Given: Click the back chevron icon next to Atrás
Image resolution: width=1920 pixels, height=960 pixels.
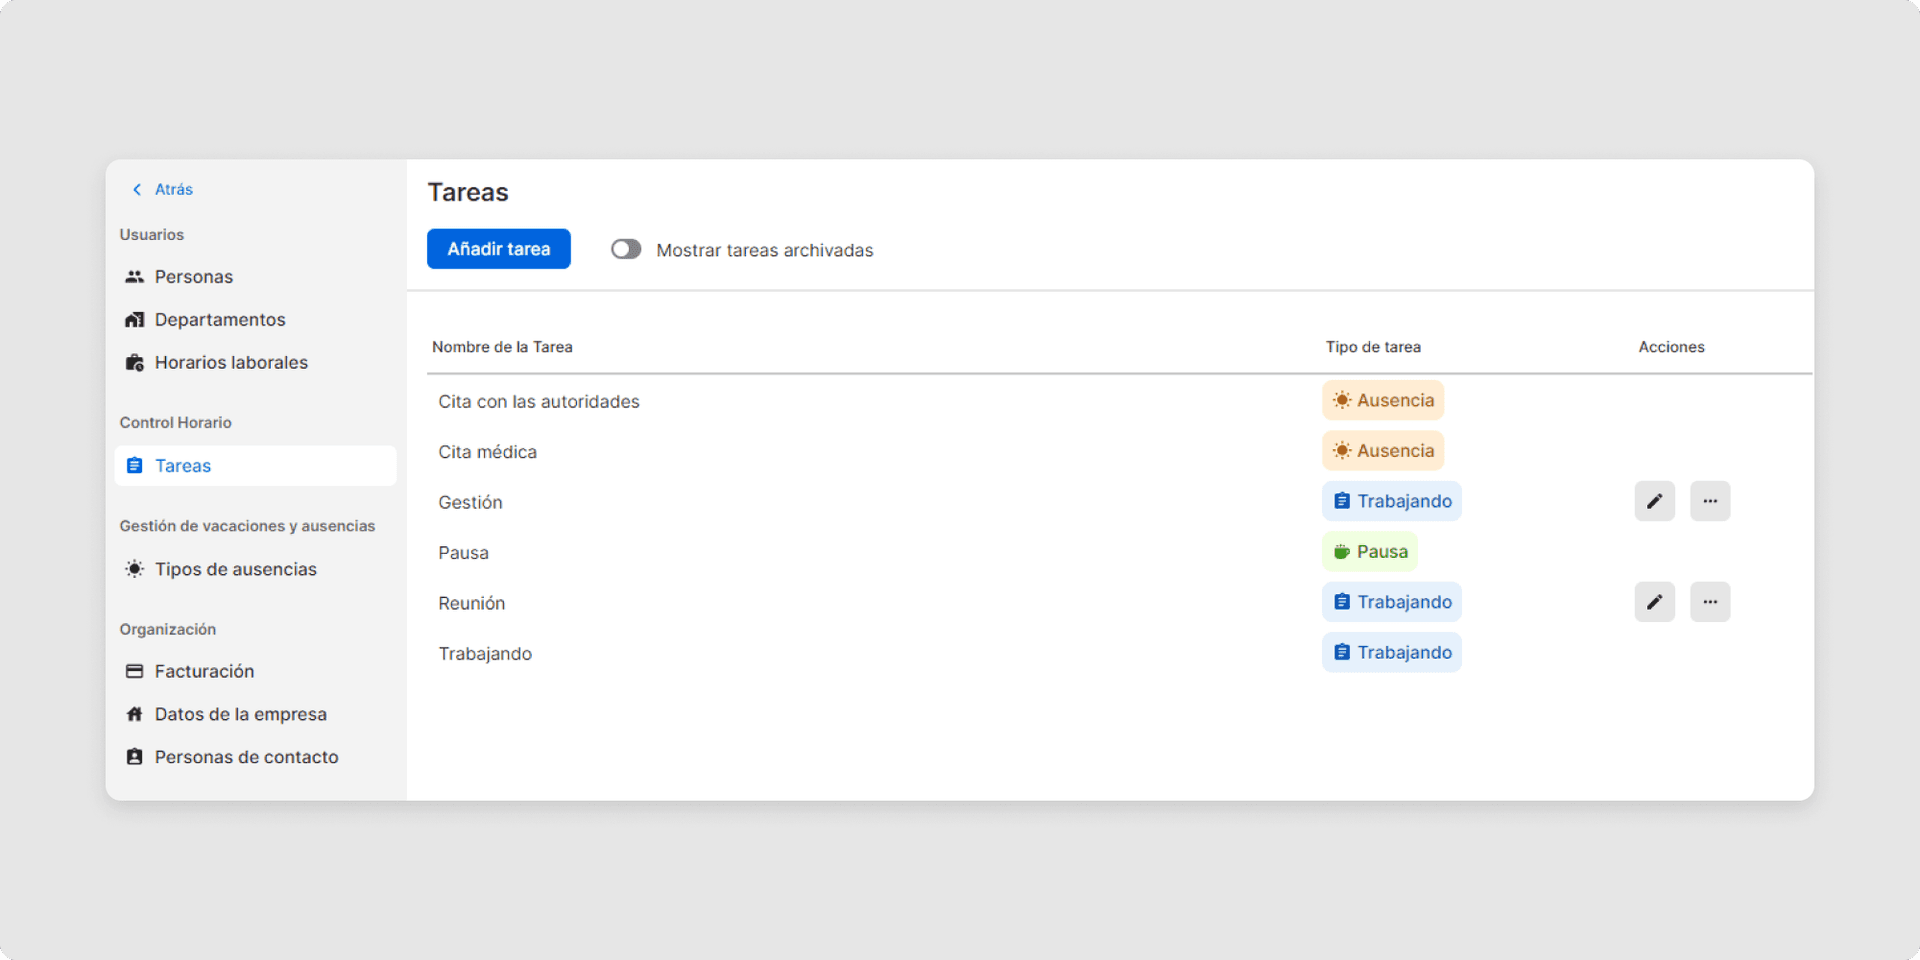Looking at the screenshot, I should pos(137,189).
